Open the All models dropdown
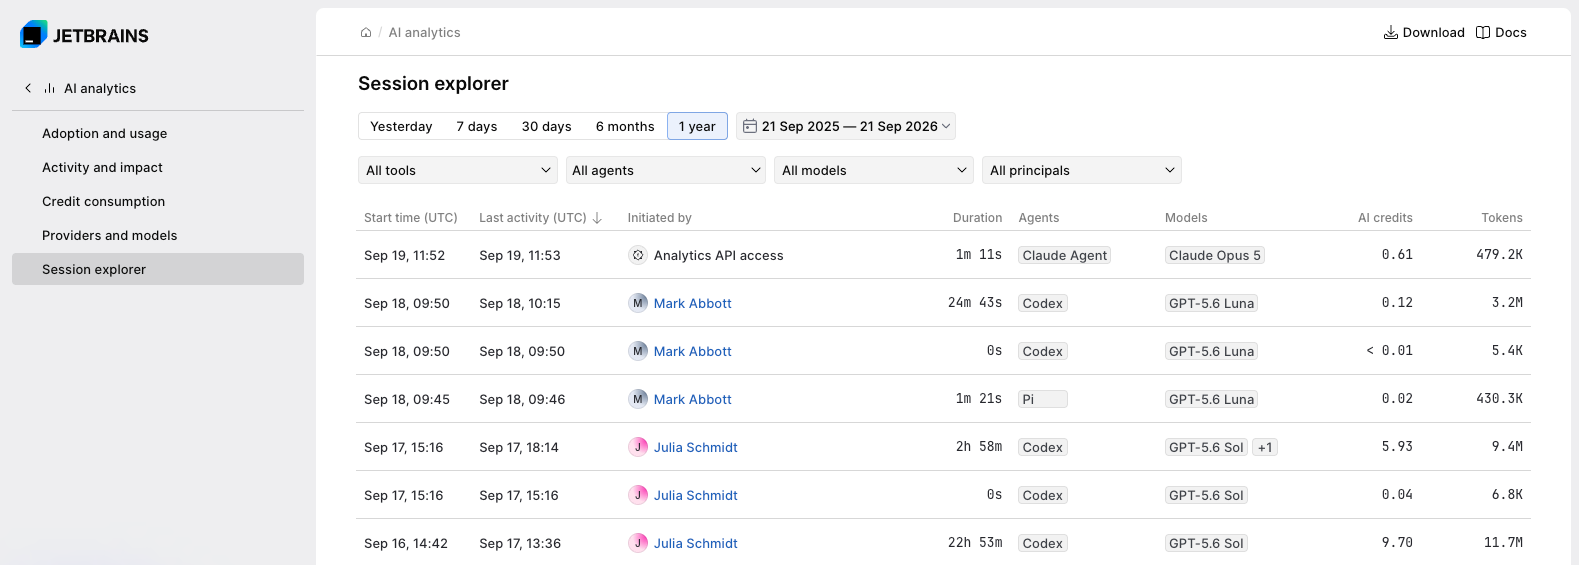Image resolution: width=1579 pixels, height=565 pixels. pyautogui.click(x=874, y=170)
